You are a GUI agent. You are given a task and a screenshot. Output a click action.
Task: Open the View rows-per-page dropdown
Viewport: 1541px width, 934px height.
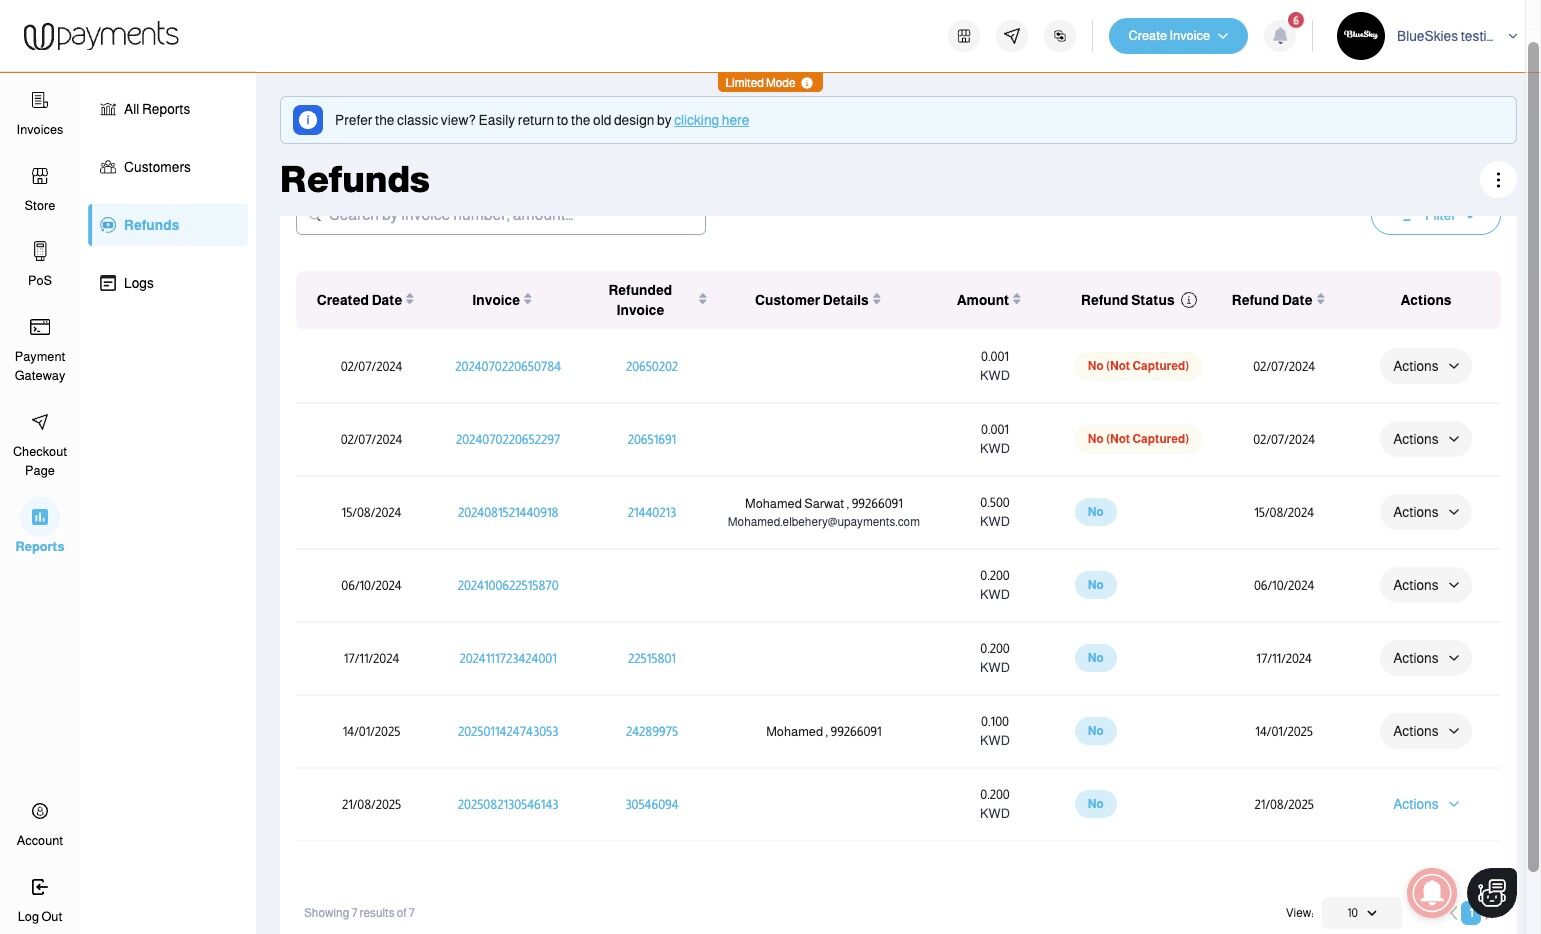pyautogui.click(x=1361, y=913)
